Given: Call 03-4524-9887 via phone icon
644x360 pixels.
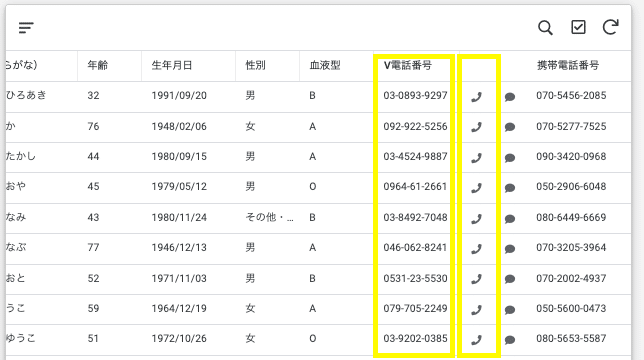Looking at the screenshot, I should (476, 158).
